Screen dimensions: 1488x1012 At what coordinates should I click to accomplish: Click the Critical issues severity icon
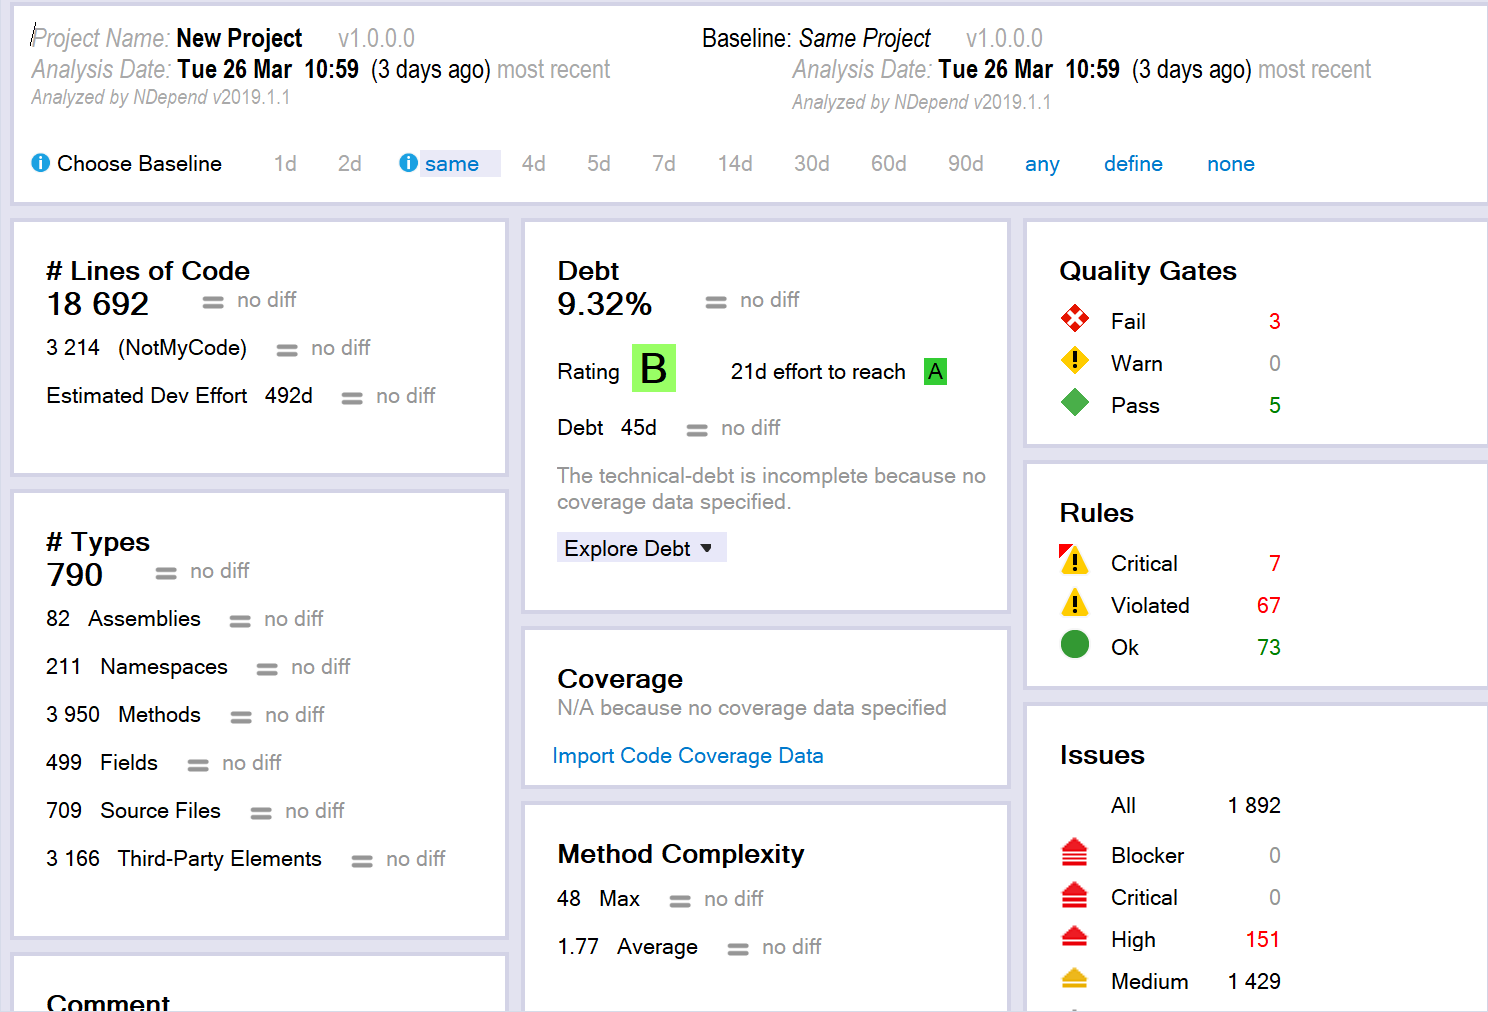(x=1074, y=895)
